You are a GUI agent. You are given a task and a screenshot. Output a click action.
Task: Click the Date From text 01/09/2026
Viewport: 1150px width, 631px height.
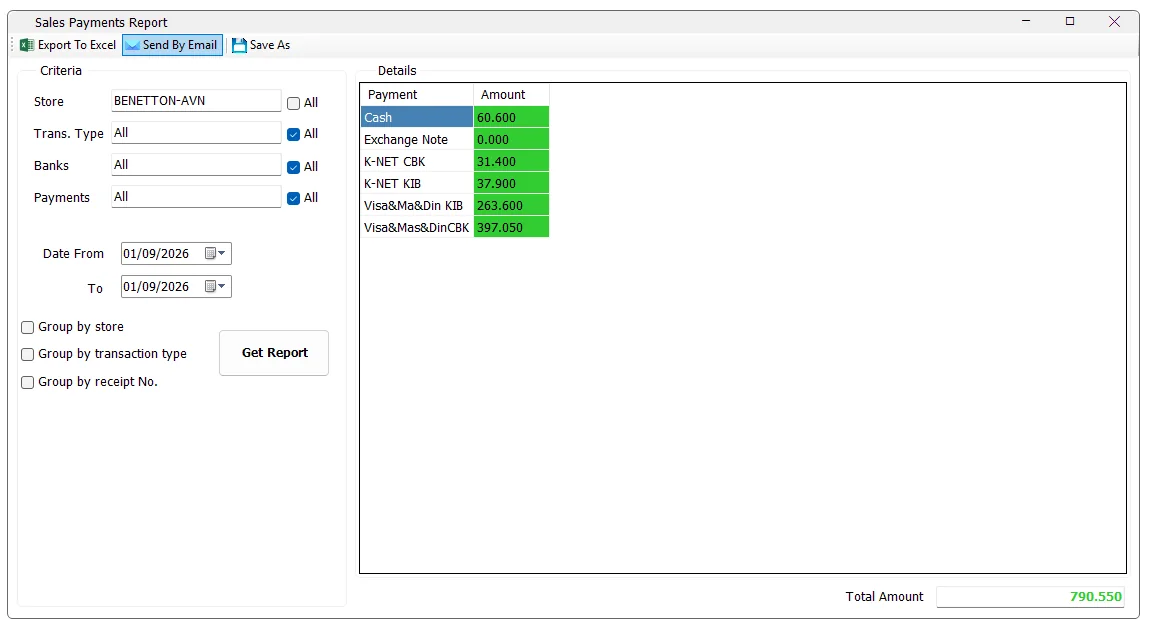click(156, 254)
